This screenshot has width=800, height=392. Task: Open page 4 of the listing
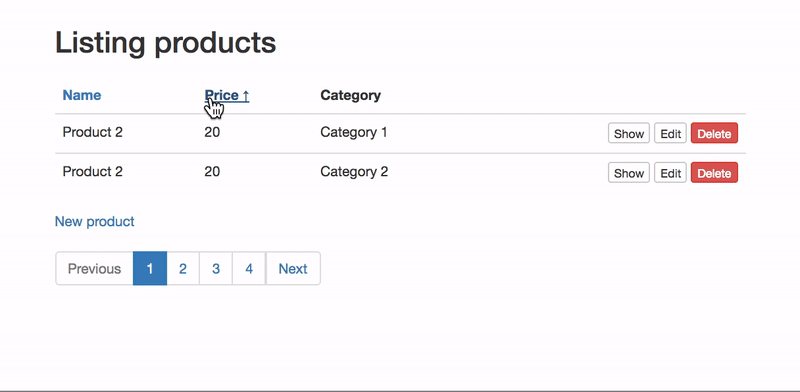click(249, 268)
